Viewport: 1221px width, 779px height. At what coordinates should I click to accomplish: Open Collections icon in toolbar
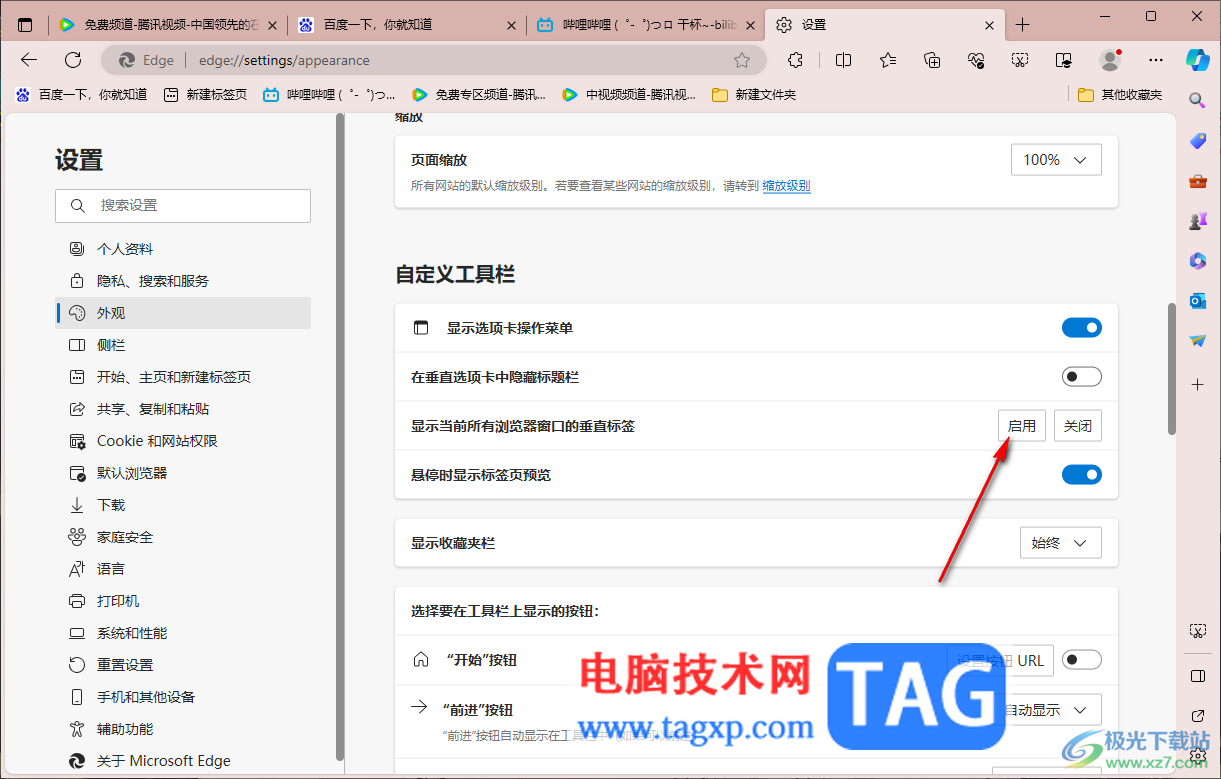click(932, 60)
